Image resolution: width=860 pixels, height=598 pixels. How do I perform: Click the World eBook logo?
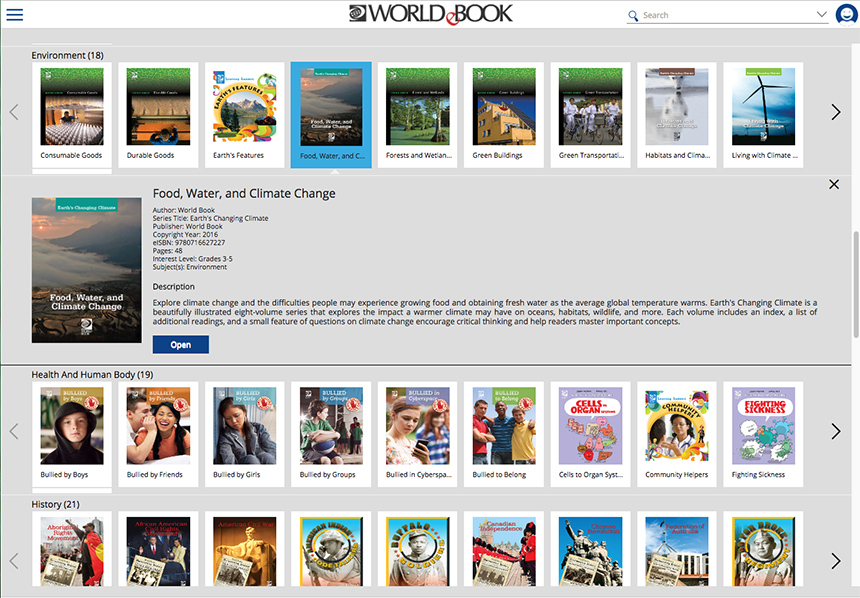pos(431,14)
